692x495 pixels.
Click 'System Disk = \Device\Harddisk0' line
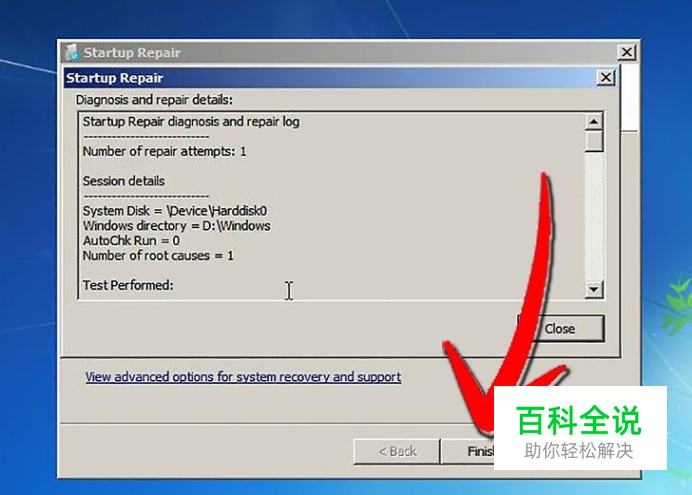coord(175,211)
